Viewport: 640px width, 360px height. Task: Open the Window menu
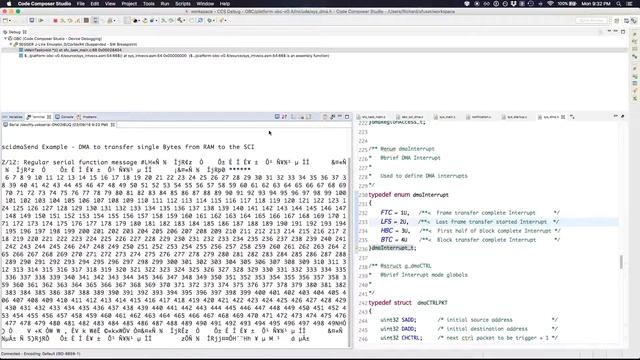(205, 3)
